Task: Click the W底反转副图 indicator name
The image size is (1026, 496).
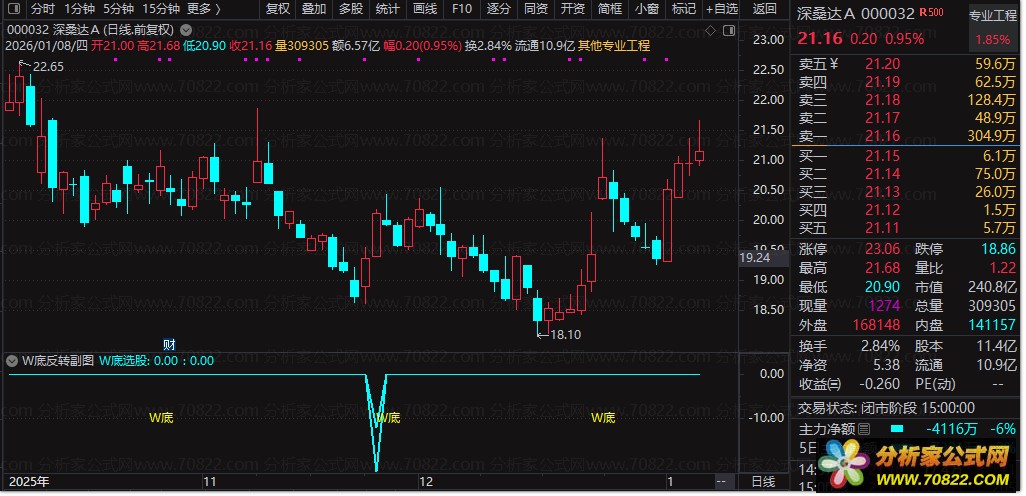Action: coord(58,361)
